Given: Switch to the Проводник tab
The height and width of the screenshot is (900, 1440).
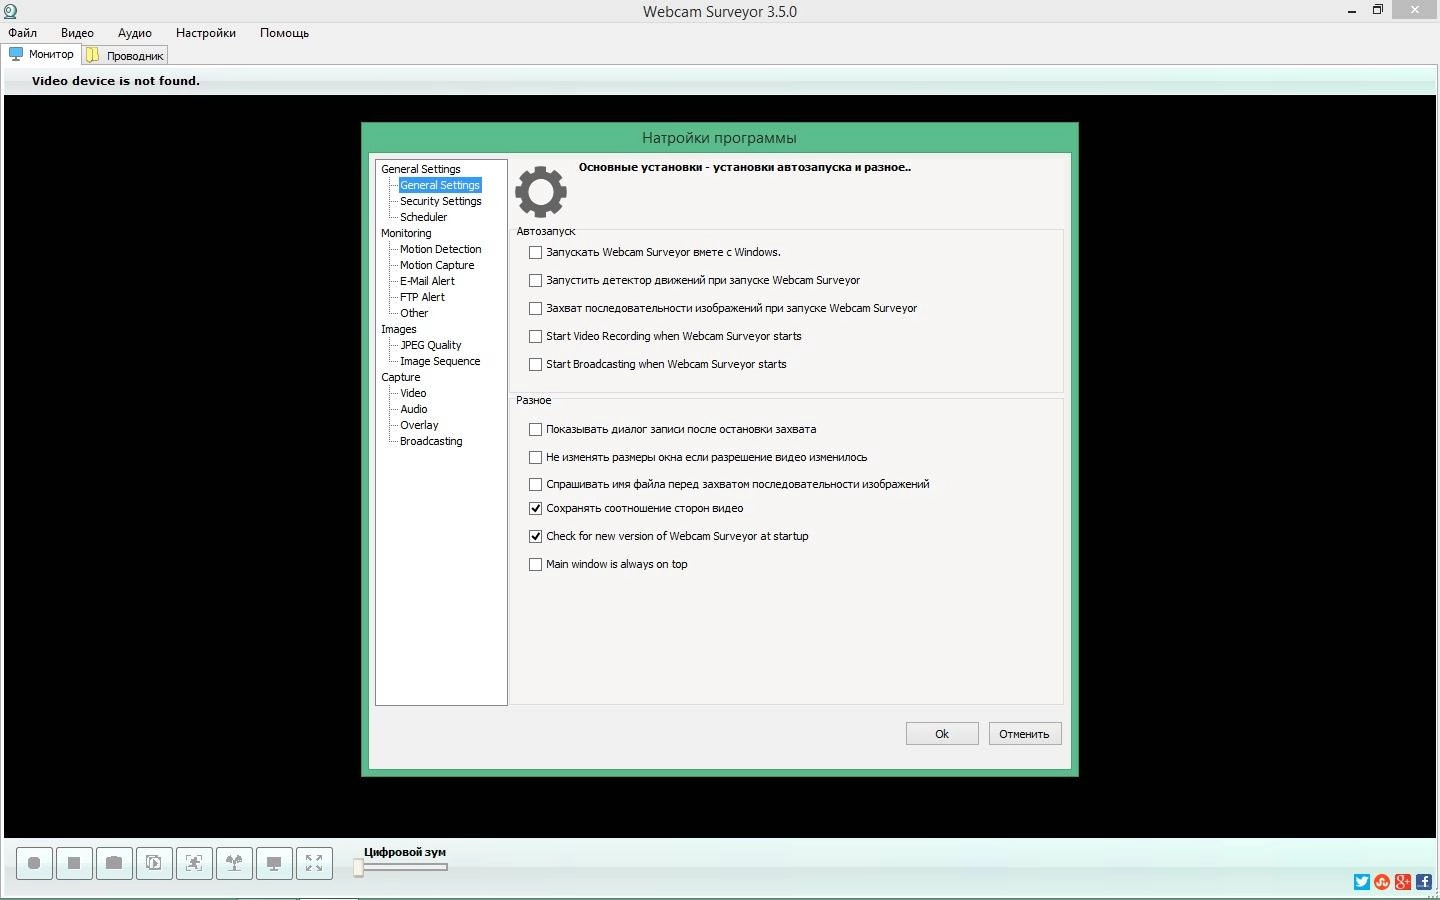Looking at the screenshot, I should pyautogui.click(x=125, y=56).
